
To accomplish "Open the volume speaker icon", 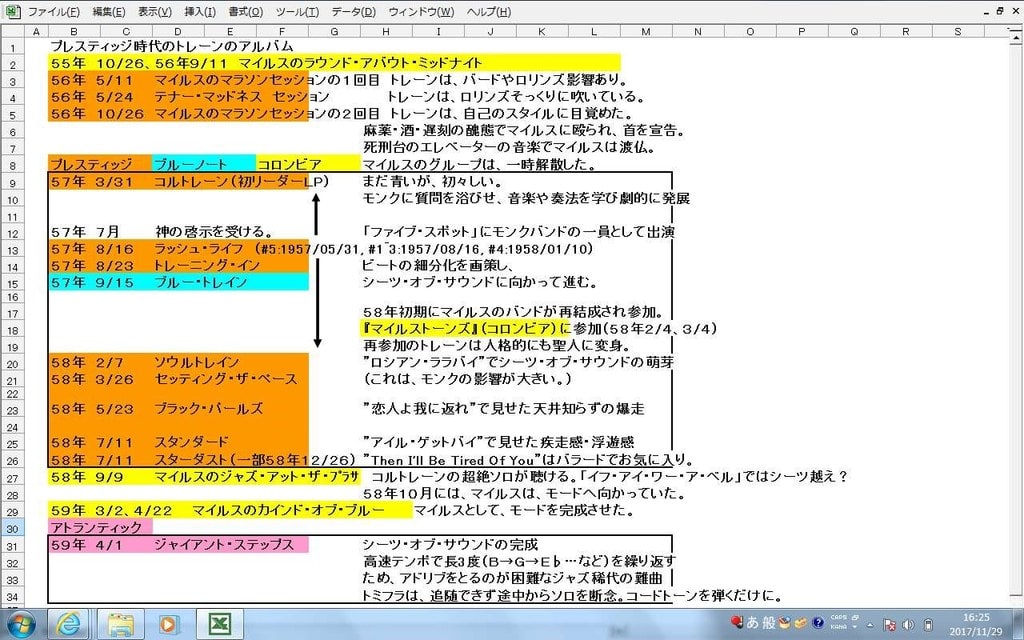I will coord(909,626).
